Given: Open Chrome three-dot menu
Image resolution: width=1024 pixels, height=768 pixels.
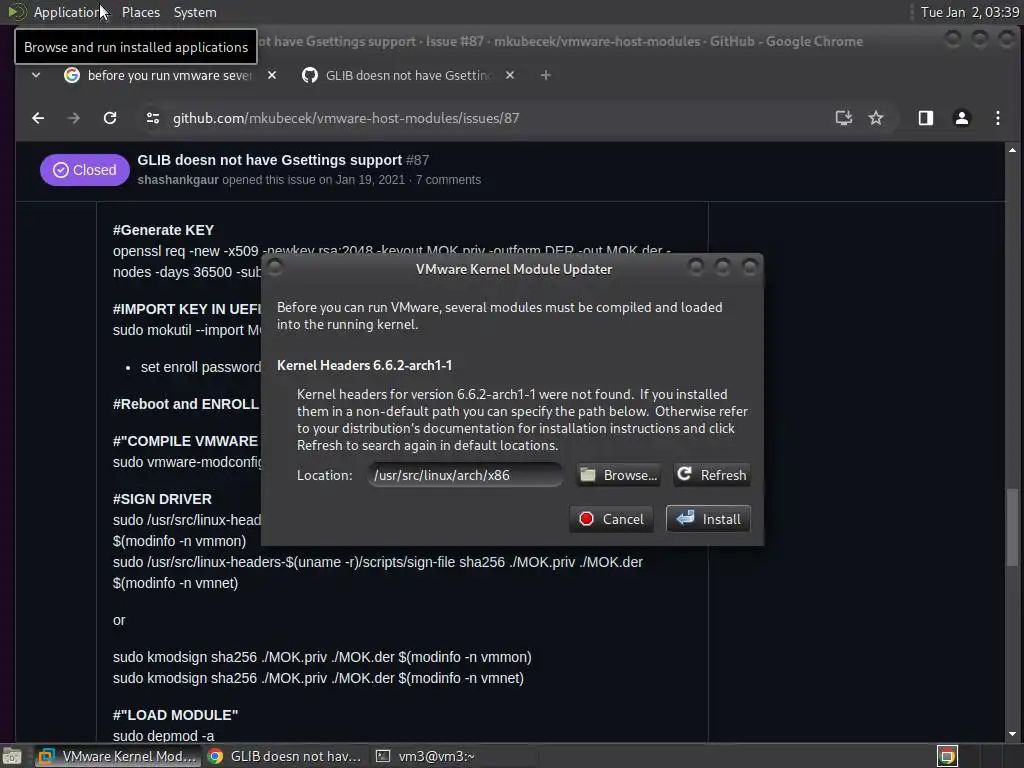Looking at the screenshot, I should click(997, 118).
